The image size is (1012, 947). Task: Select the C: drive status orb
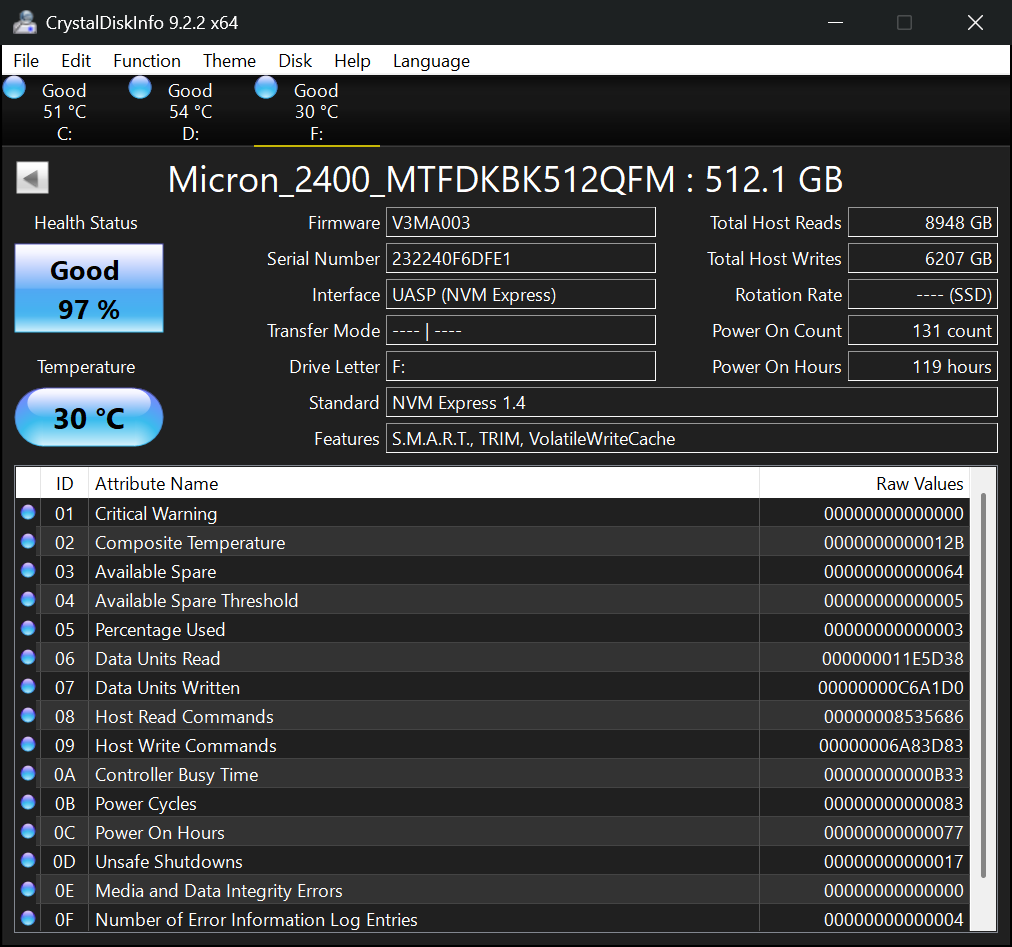point(15,88)
